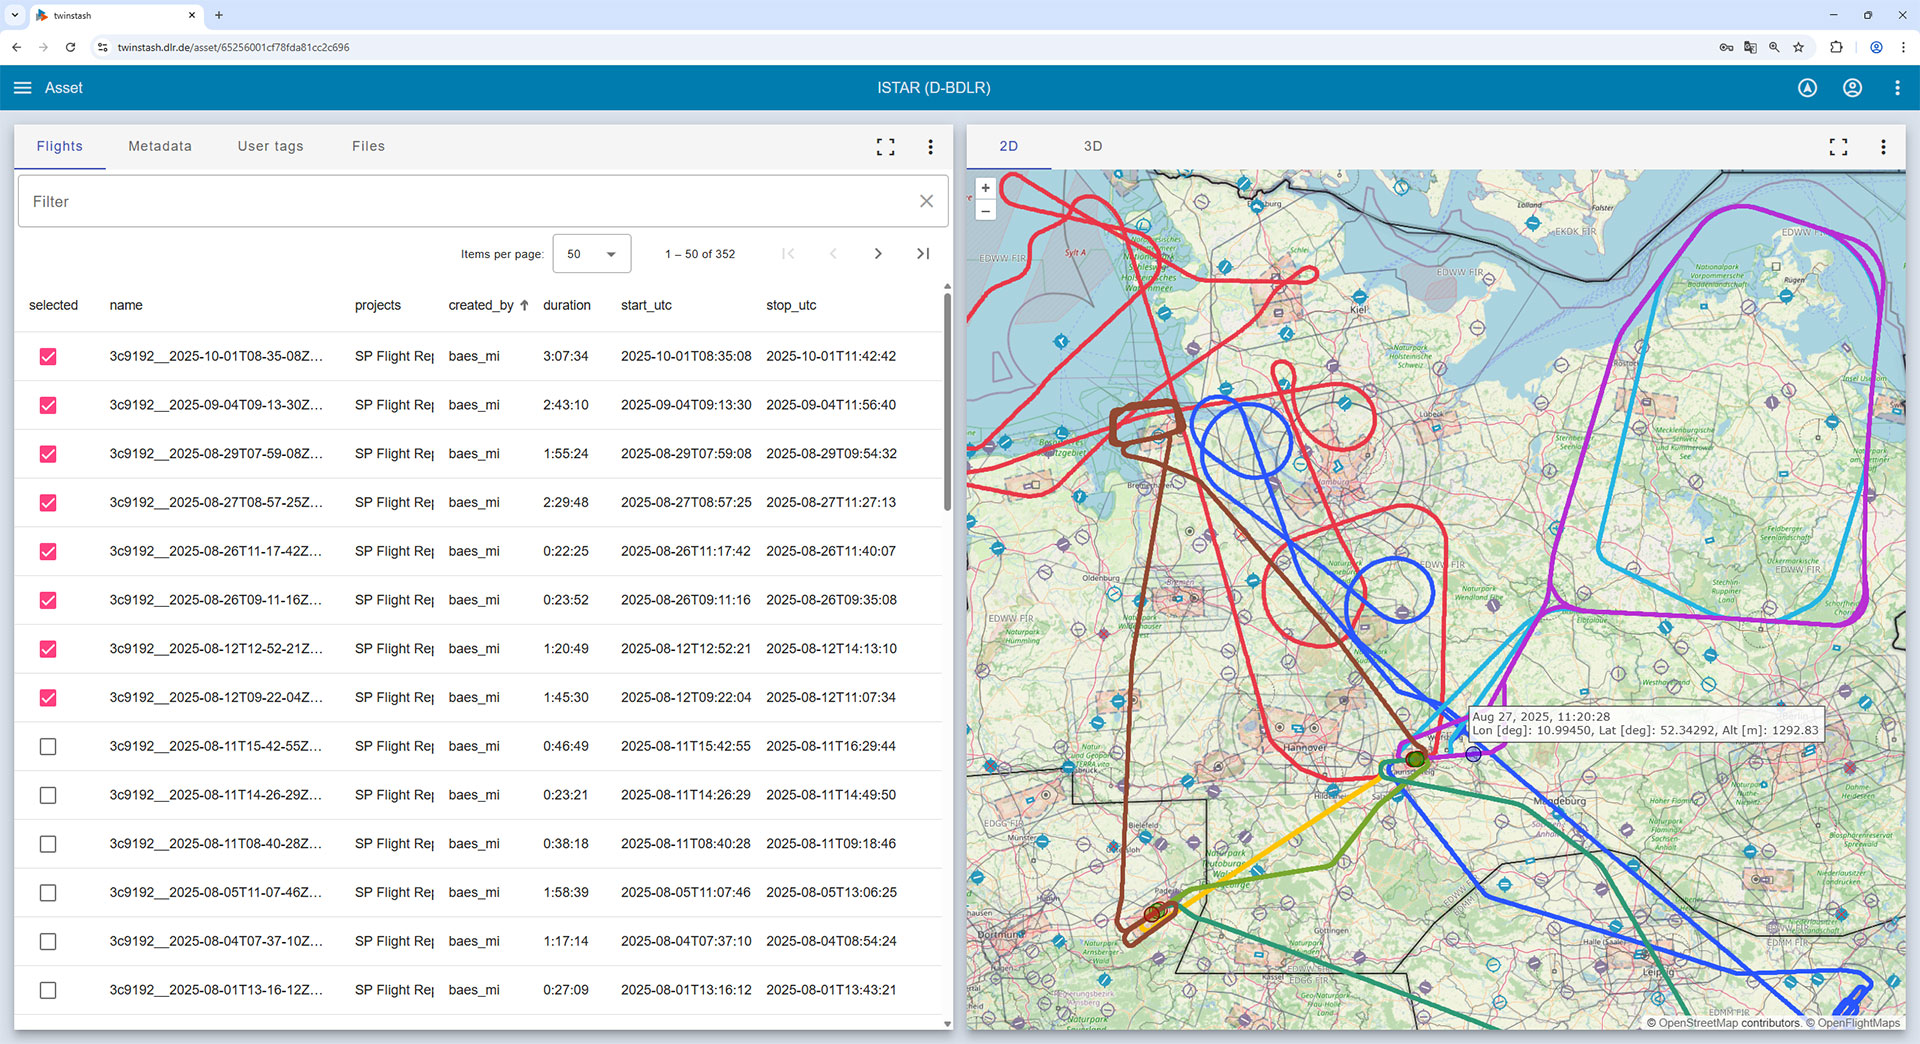Open the Flights panel more-options menu
The image size is (1920, 1044).
[x=930, y=147]
